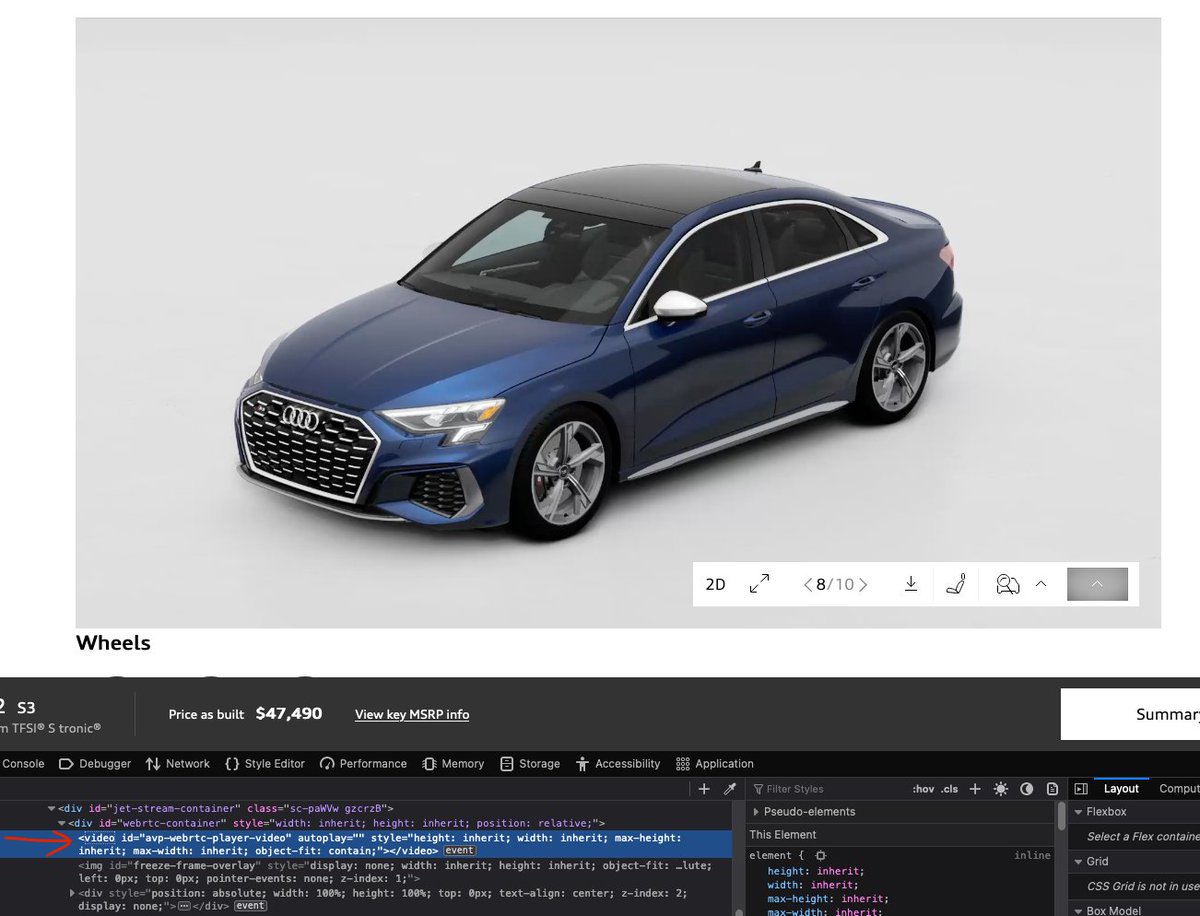Toggle the .cls class panel
Screen dimensions: 1200x916
point(949,789)
